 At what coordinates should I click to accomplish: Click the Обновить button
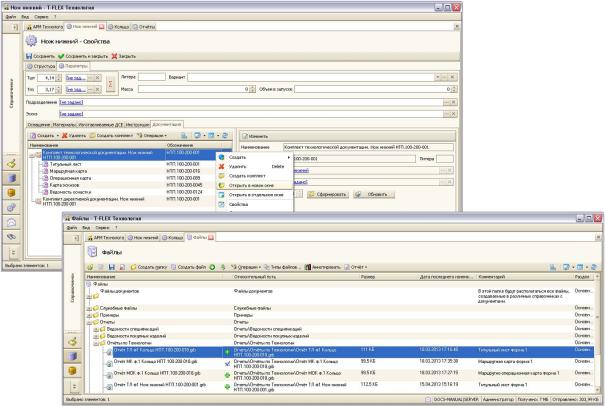point(374,195)
